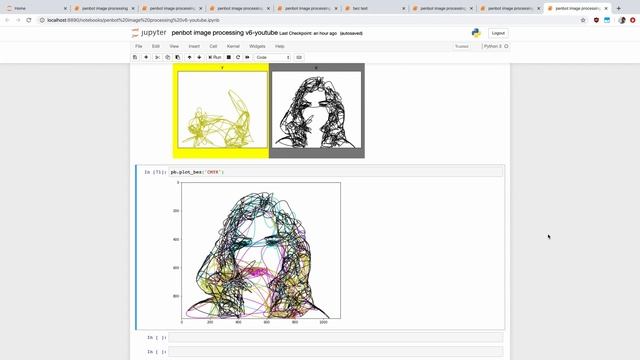Click the code cell containing pb.plot_bez

(x=336, y=172)
